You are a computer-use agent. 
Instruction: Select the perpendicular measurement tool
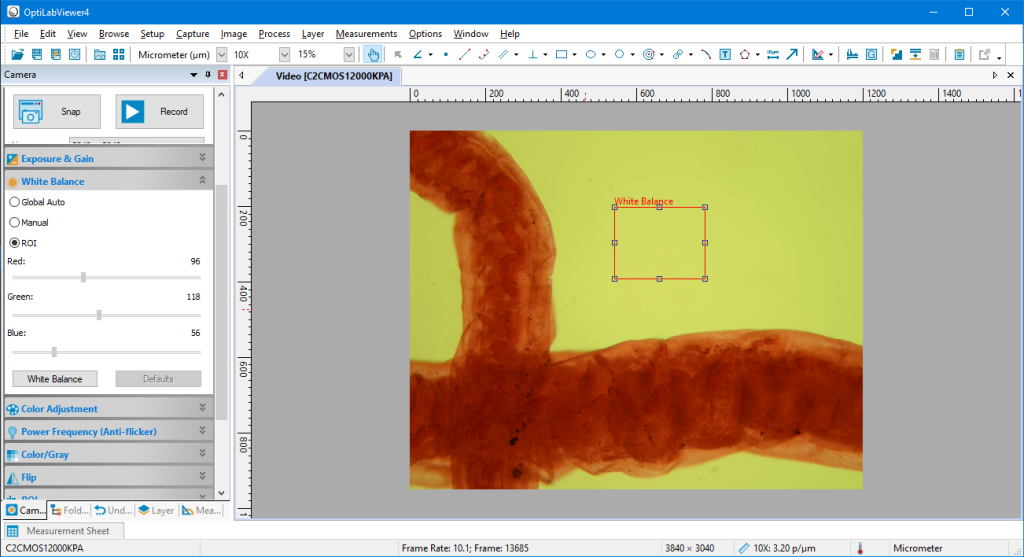tap(532, 54)
